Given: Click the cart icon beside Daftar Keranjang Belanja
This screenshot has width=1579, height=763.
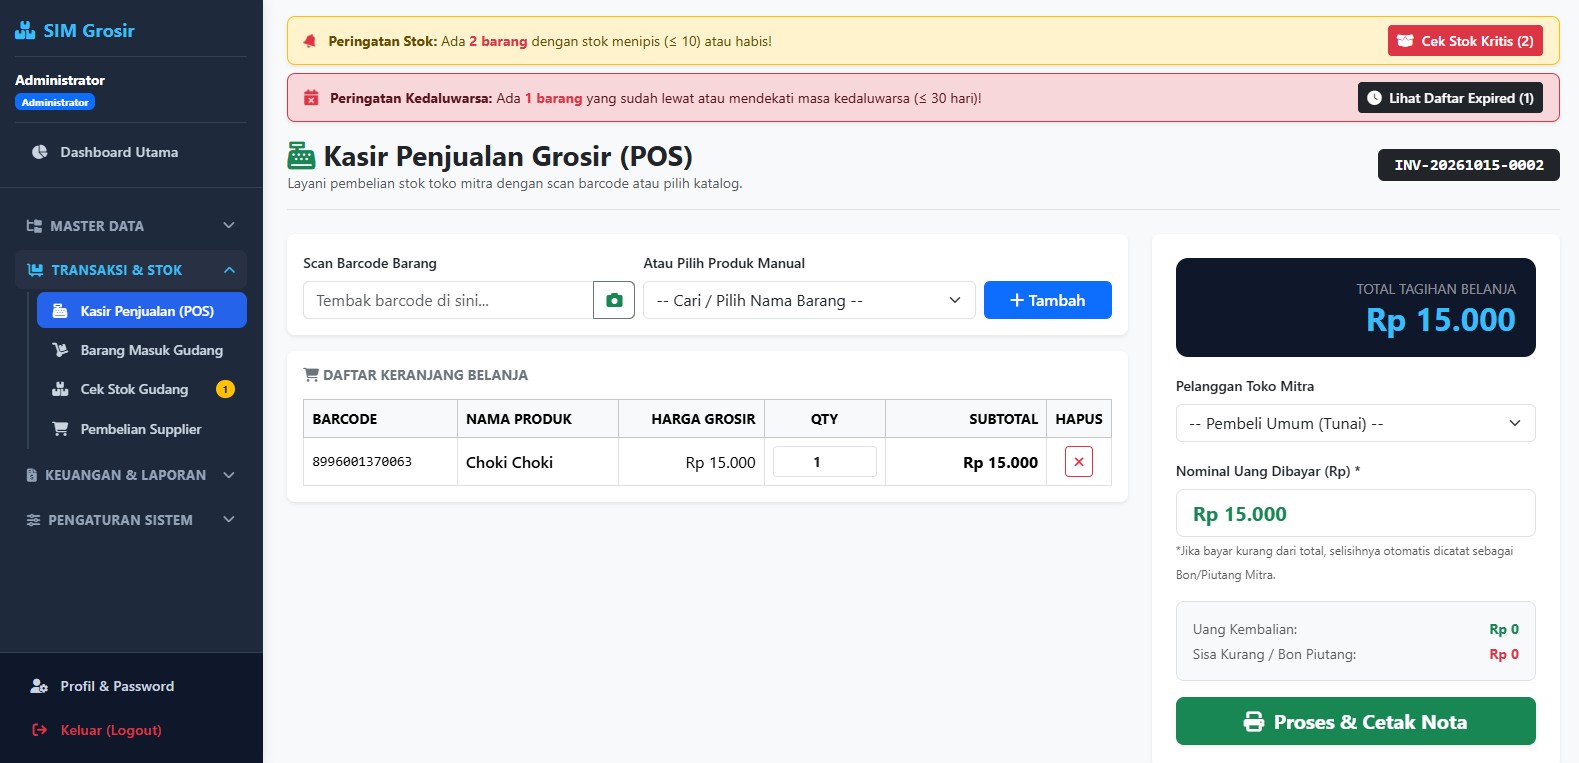Looking at the screenshot, I should tap(311, 375).
